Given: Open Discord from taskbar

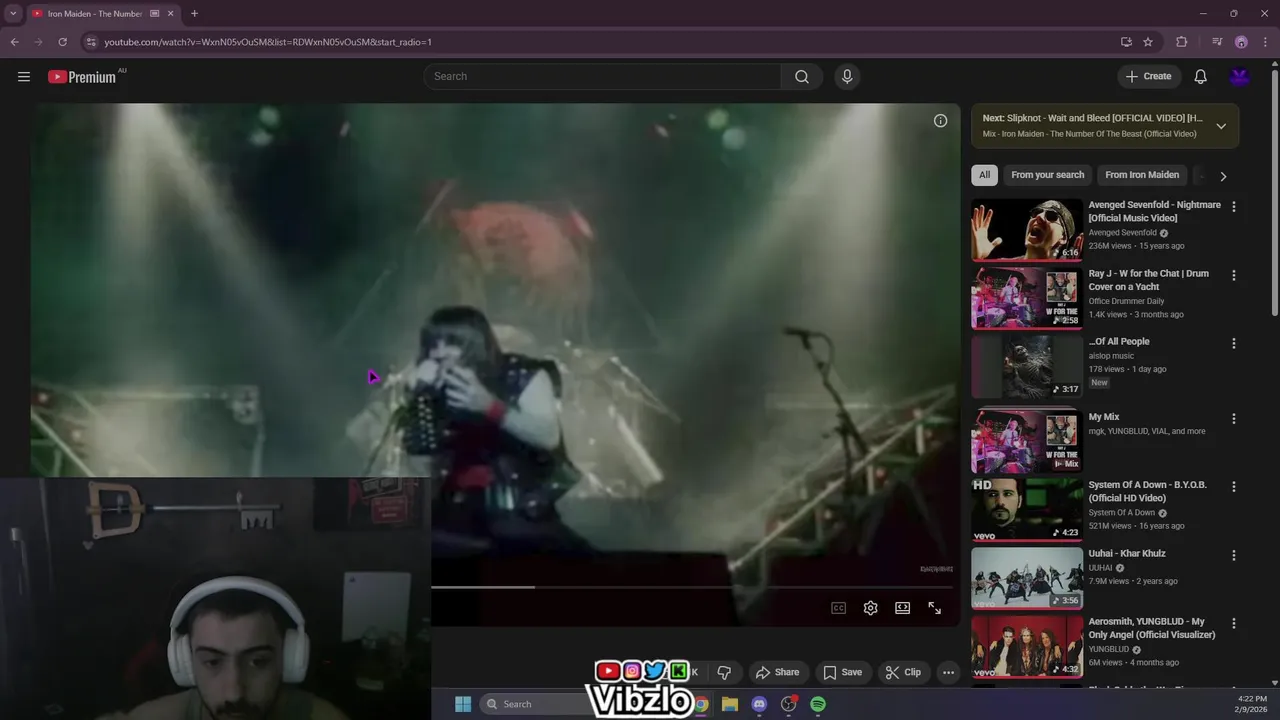Looking at the screenshot, I should click(x=759, y=704).
